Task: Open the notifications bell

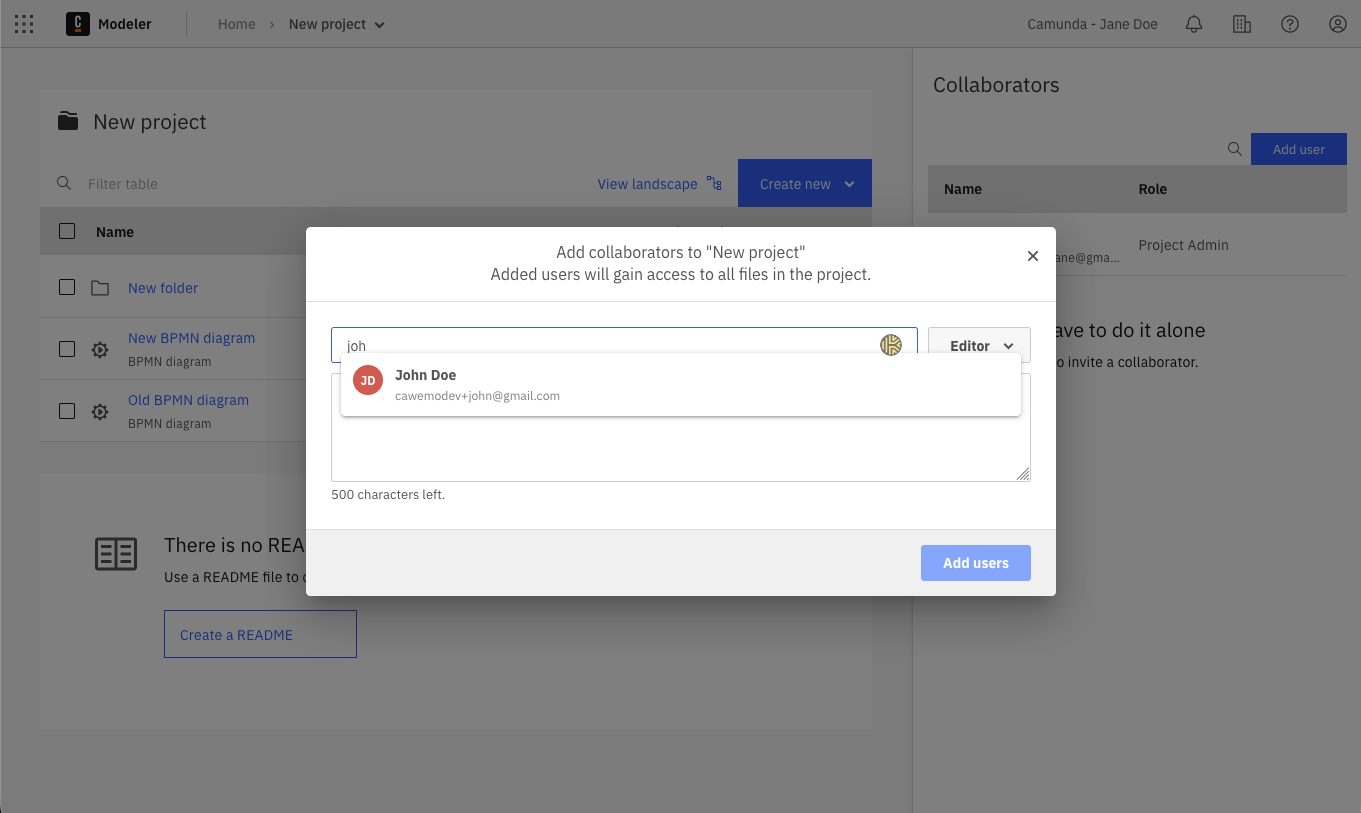Action: [x=1193, y=24]
